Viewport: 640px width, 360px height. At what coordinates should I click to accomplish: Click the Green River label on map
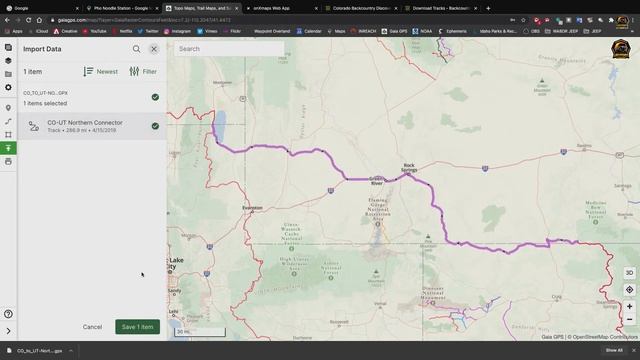[376, 181]
